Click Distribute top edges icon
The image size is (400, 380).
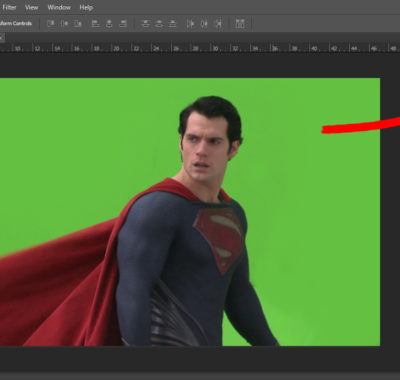click(x=145, y=24)
